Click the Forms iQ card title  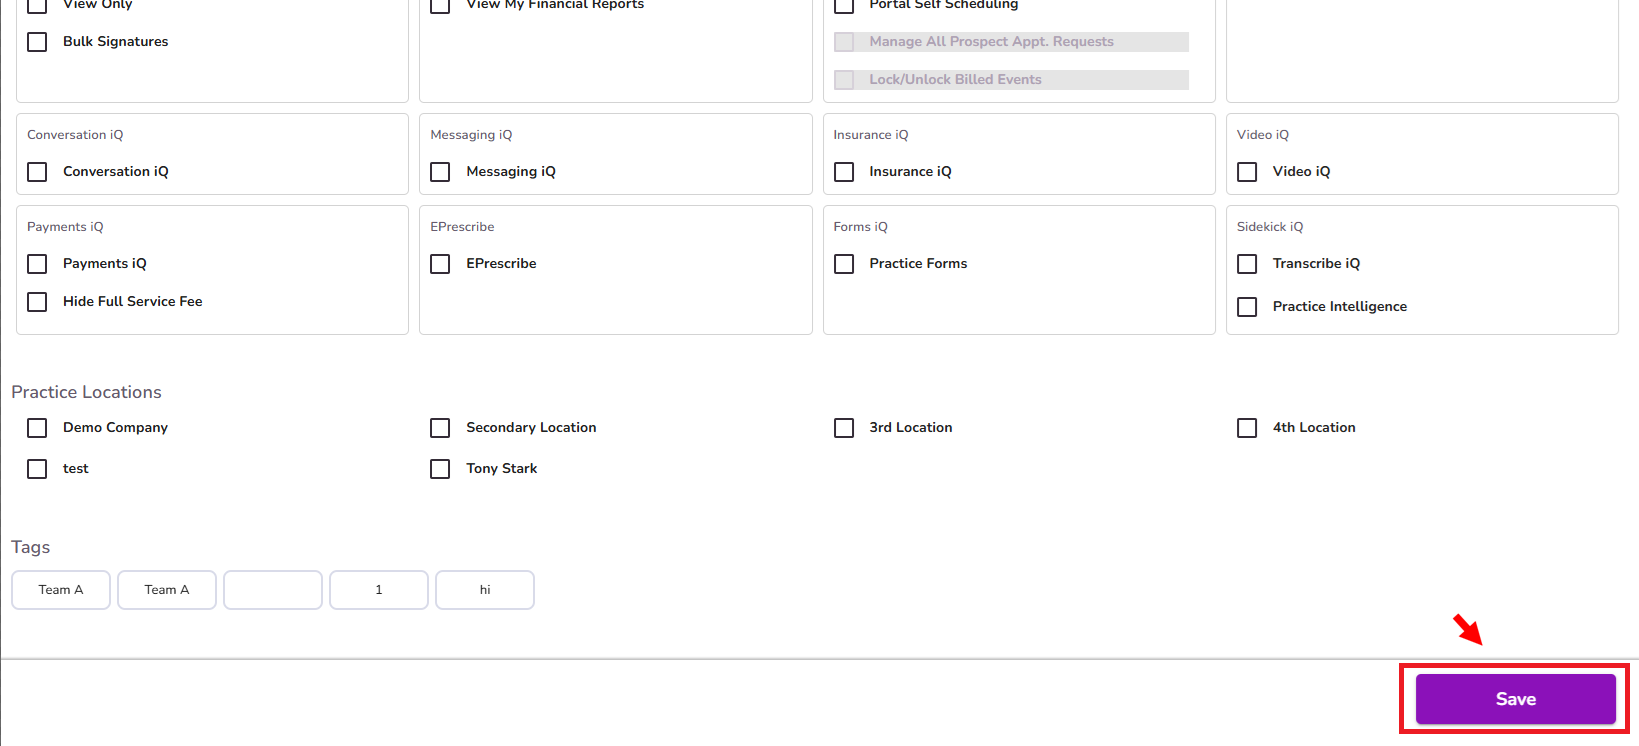860,227
